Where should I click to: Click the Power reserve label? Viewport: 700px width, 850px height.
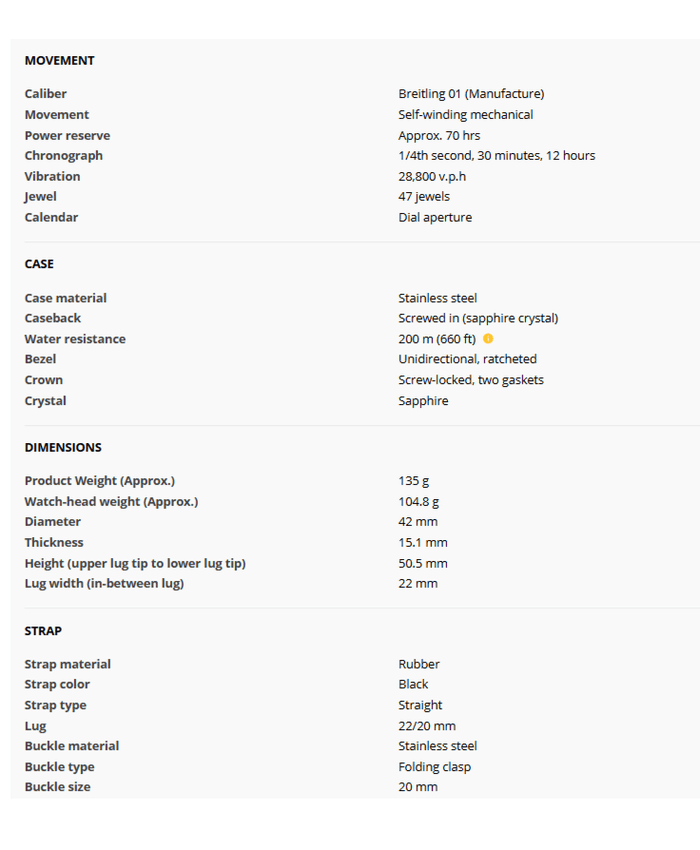pos(67,135)
